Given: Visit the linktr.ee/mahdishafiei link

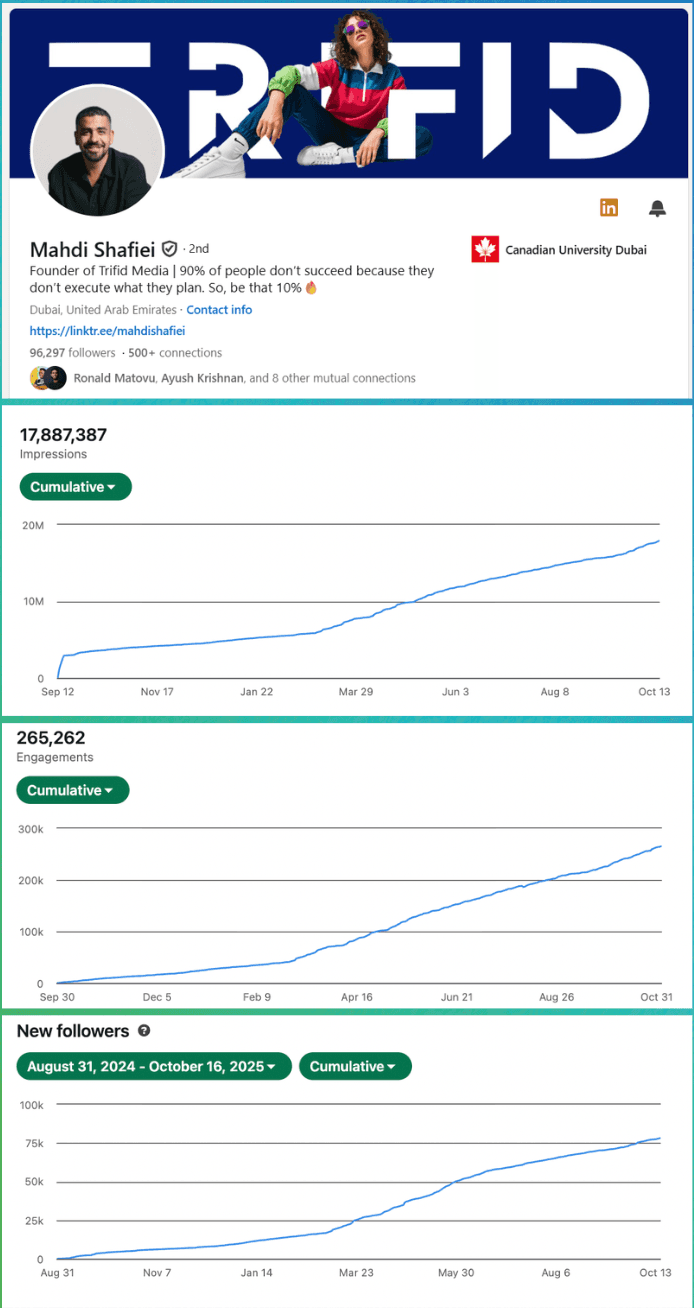Looking at the screenshot, I should point(107,331).
